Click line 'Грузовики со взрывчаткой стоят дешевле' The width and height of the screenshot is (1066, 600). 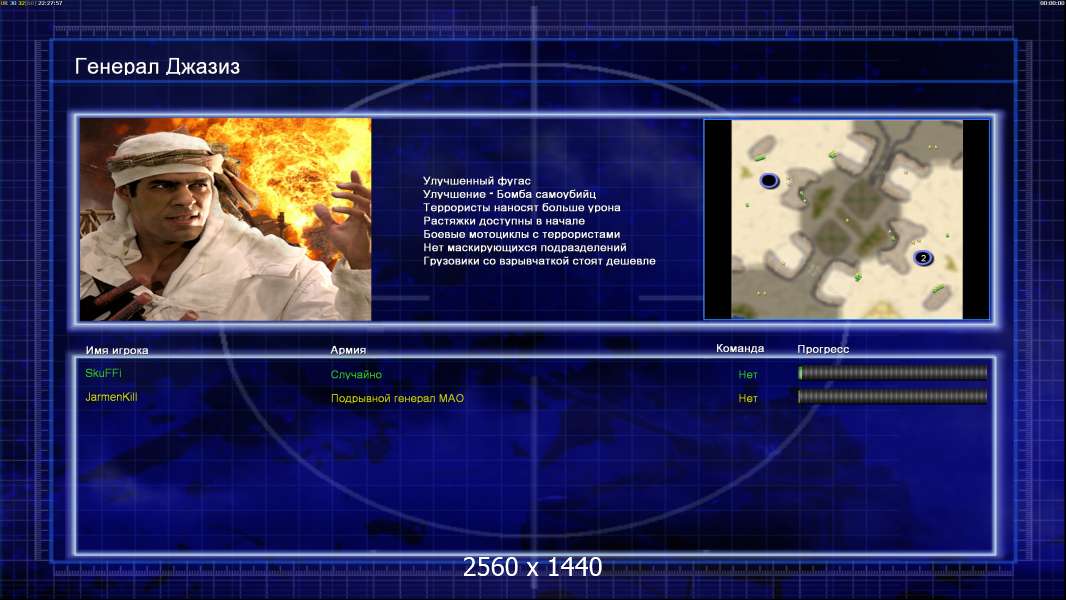(539, 261)
